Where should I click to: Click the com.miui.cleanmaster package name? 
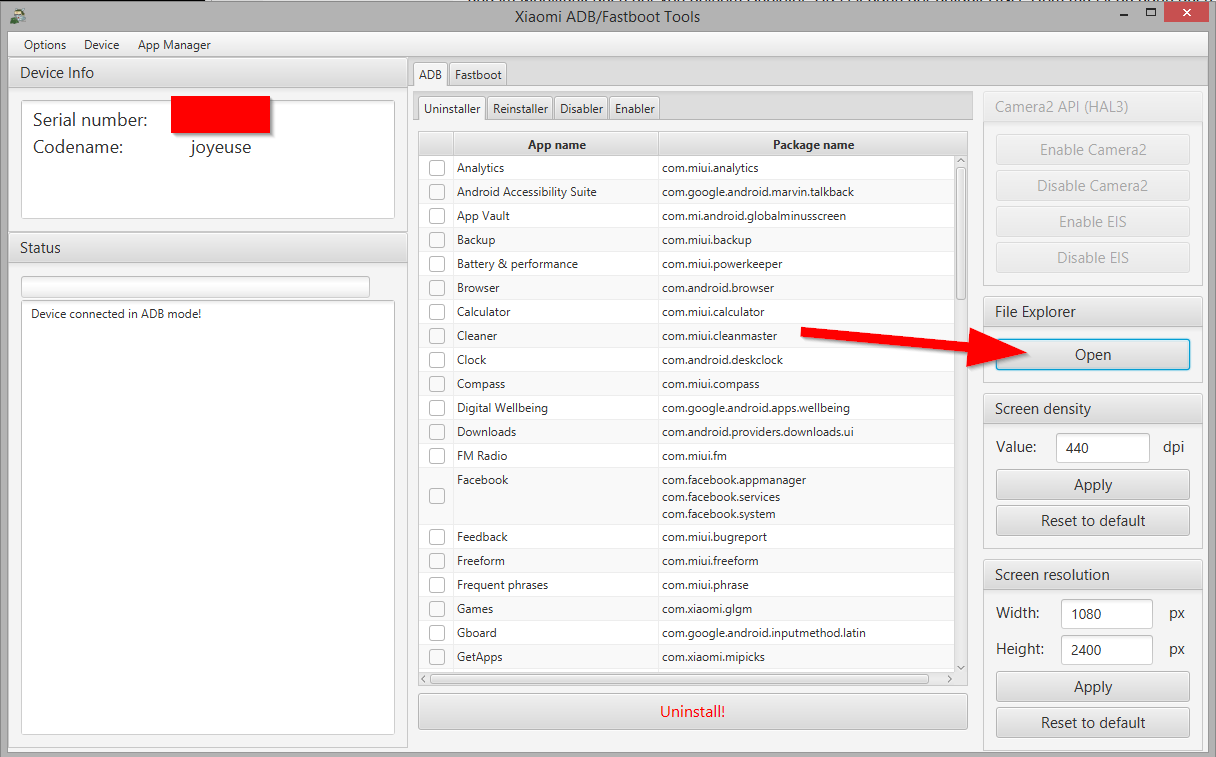pyautogui.click(x=719, y=336)
